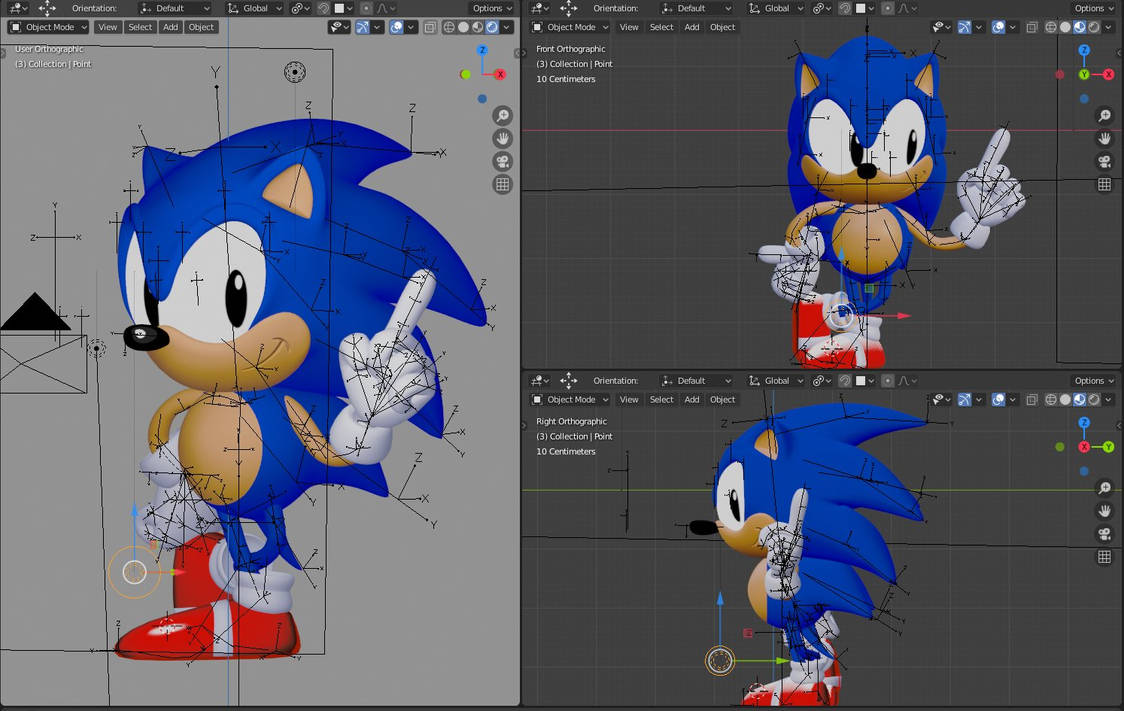Toggle Show Overlays in User Orthographic viewport
Viewport: 1124px width, 711px height.
click(396, 27)
